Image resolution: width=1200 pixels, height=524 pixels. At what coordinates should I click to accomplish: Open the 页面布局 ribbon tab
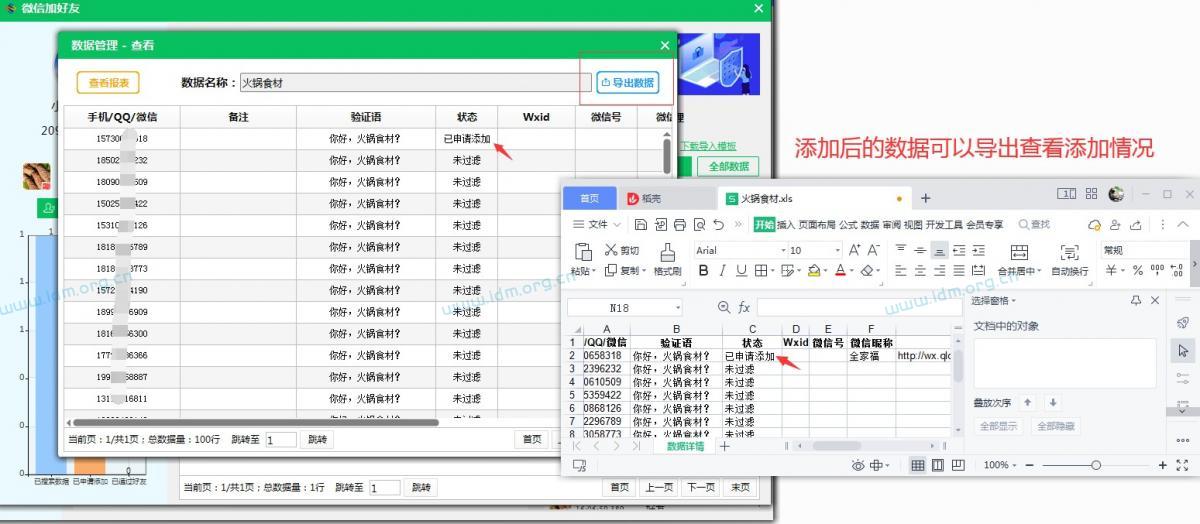tap(817, 224)
